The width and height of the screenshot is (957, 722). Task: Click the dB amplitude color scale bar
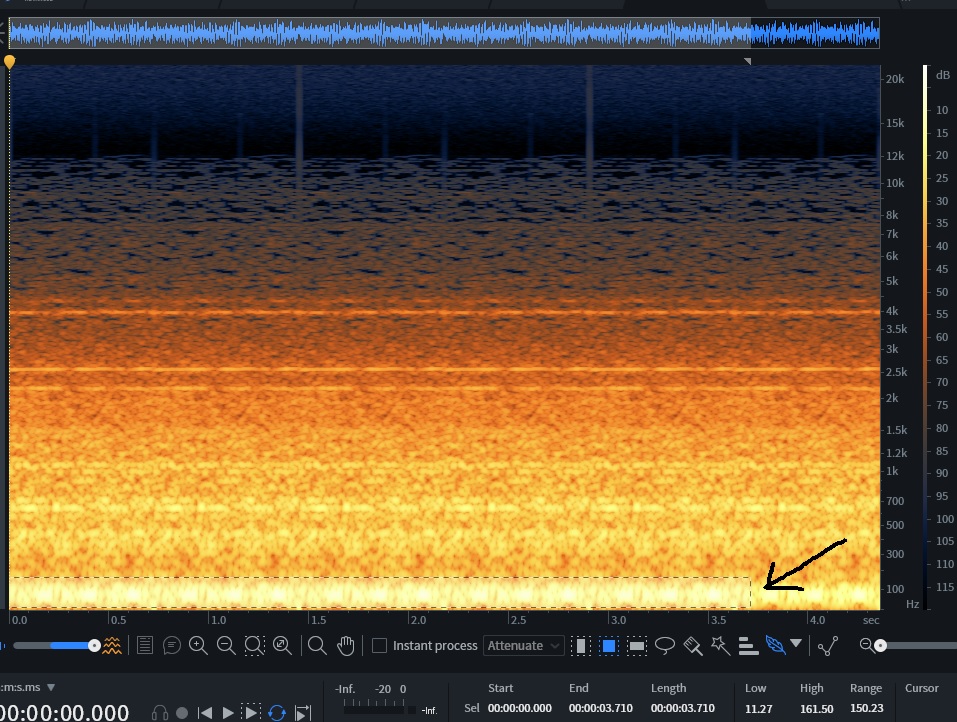pyautogui.click(x=925, y=337)
